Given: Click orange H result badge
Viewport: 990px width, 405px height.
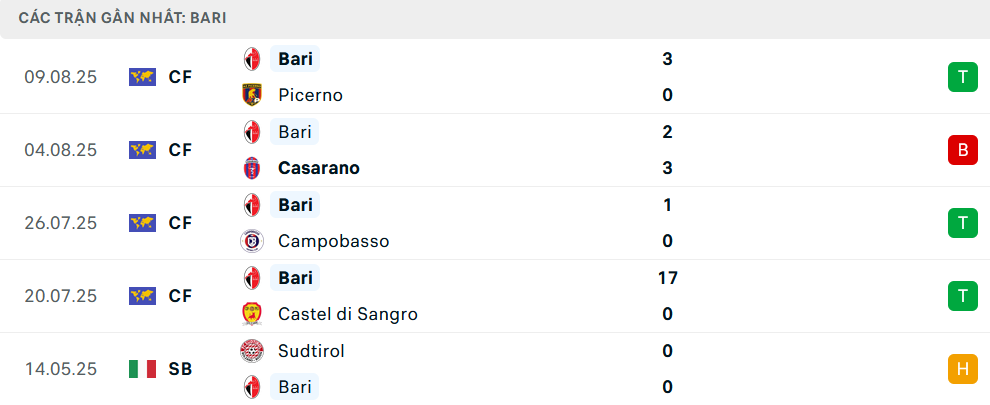Looking at the screenshot, I should (x=962, y=369).
